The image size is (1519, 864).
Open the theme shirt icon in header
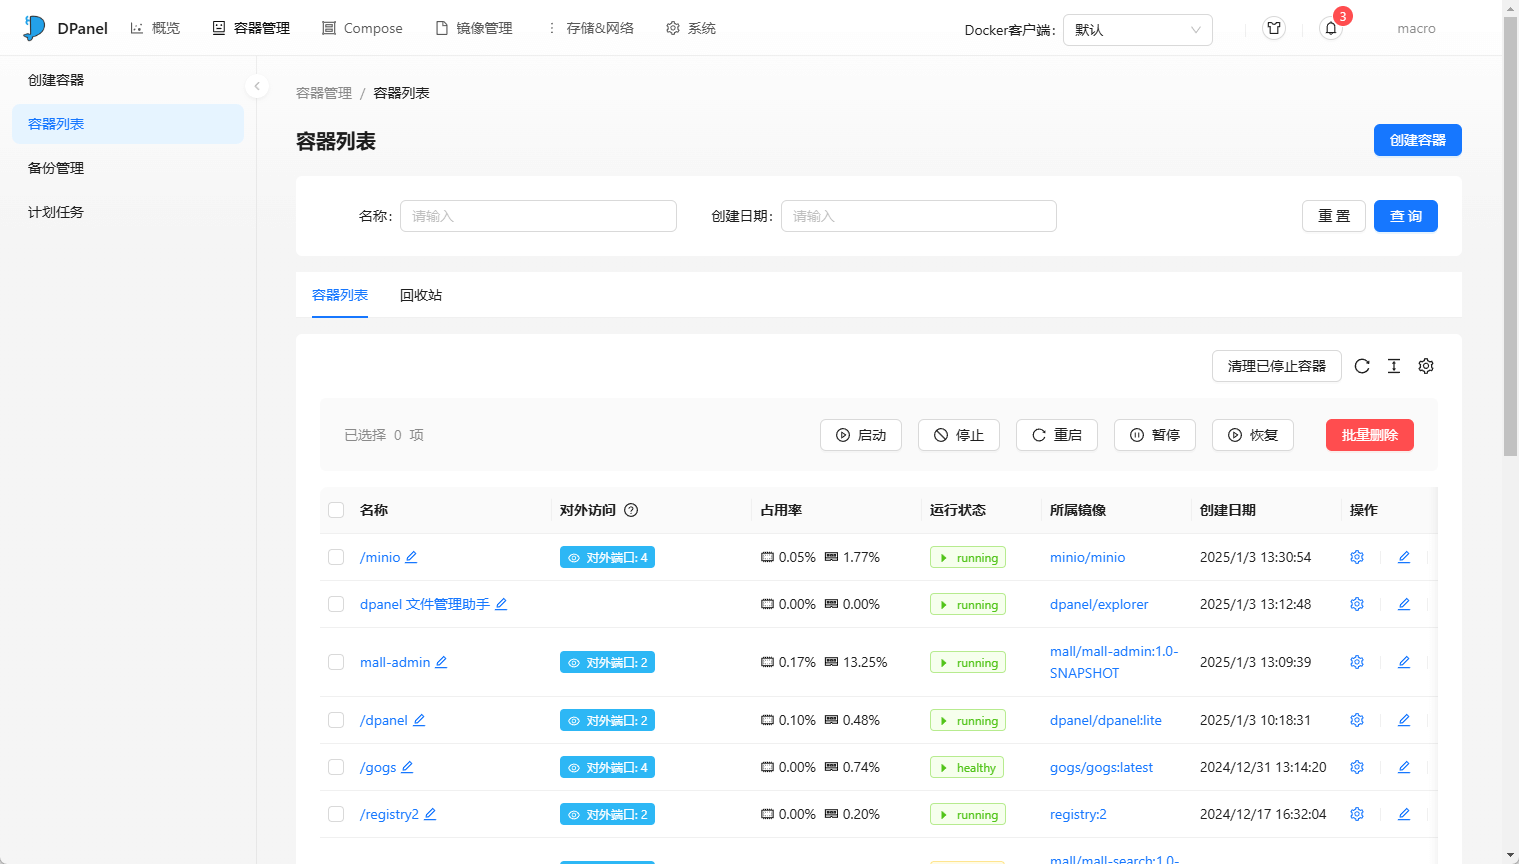pos(1274,29)
